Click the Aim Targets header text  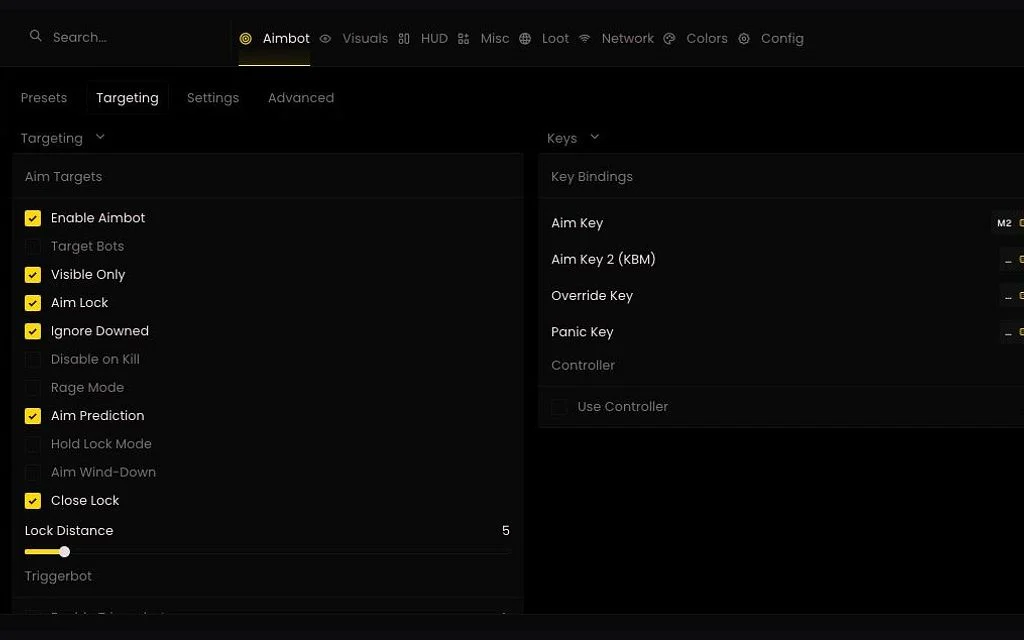[x=63, y=177]
